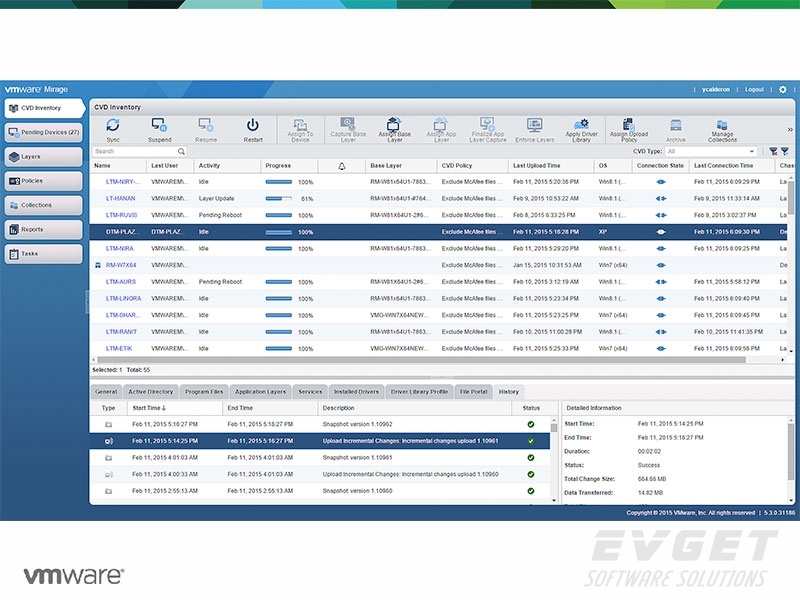This screenshot has width=800, height=600.
Task: Click the Apply Driver Library icon
Action: [581, 124]
